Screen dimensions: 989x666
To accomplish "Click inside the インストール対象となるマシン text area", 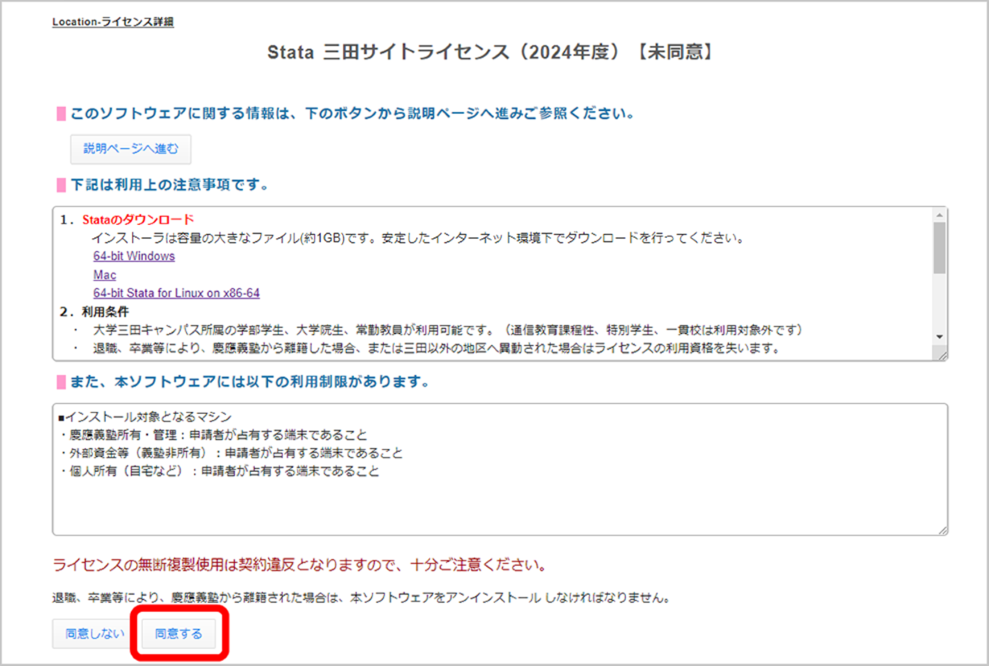I will coord(500,469).
